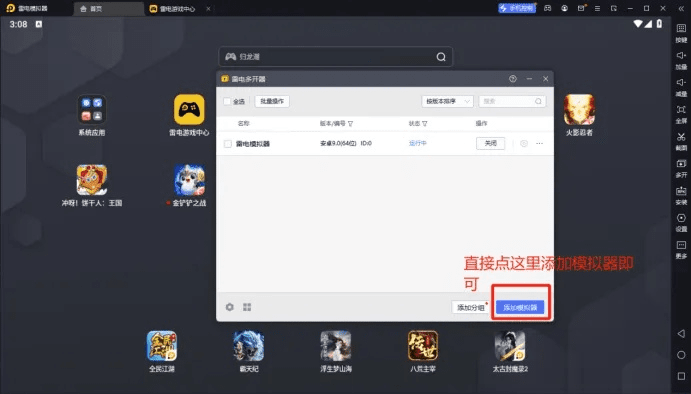Tap the Android back triangle button
This screenshot has width=691, height=394.
pyautogui.click(x=681, y=333)
